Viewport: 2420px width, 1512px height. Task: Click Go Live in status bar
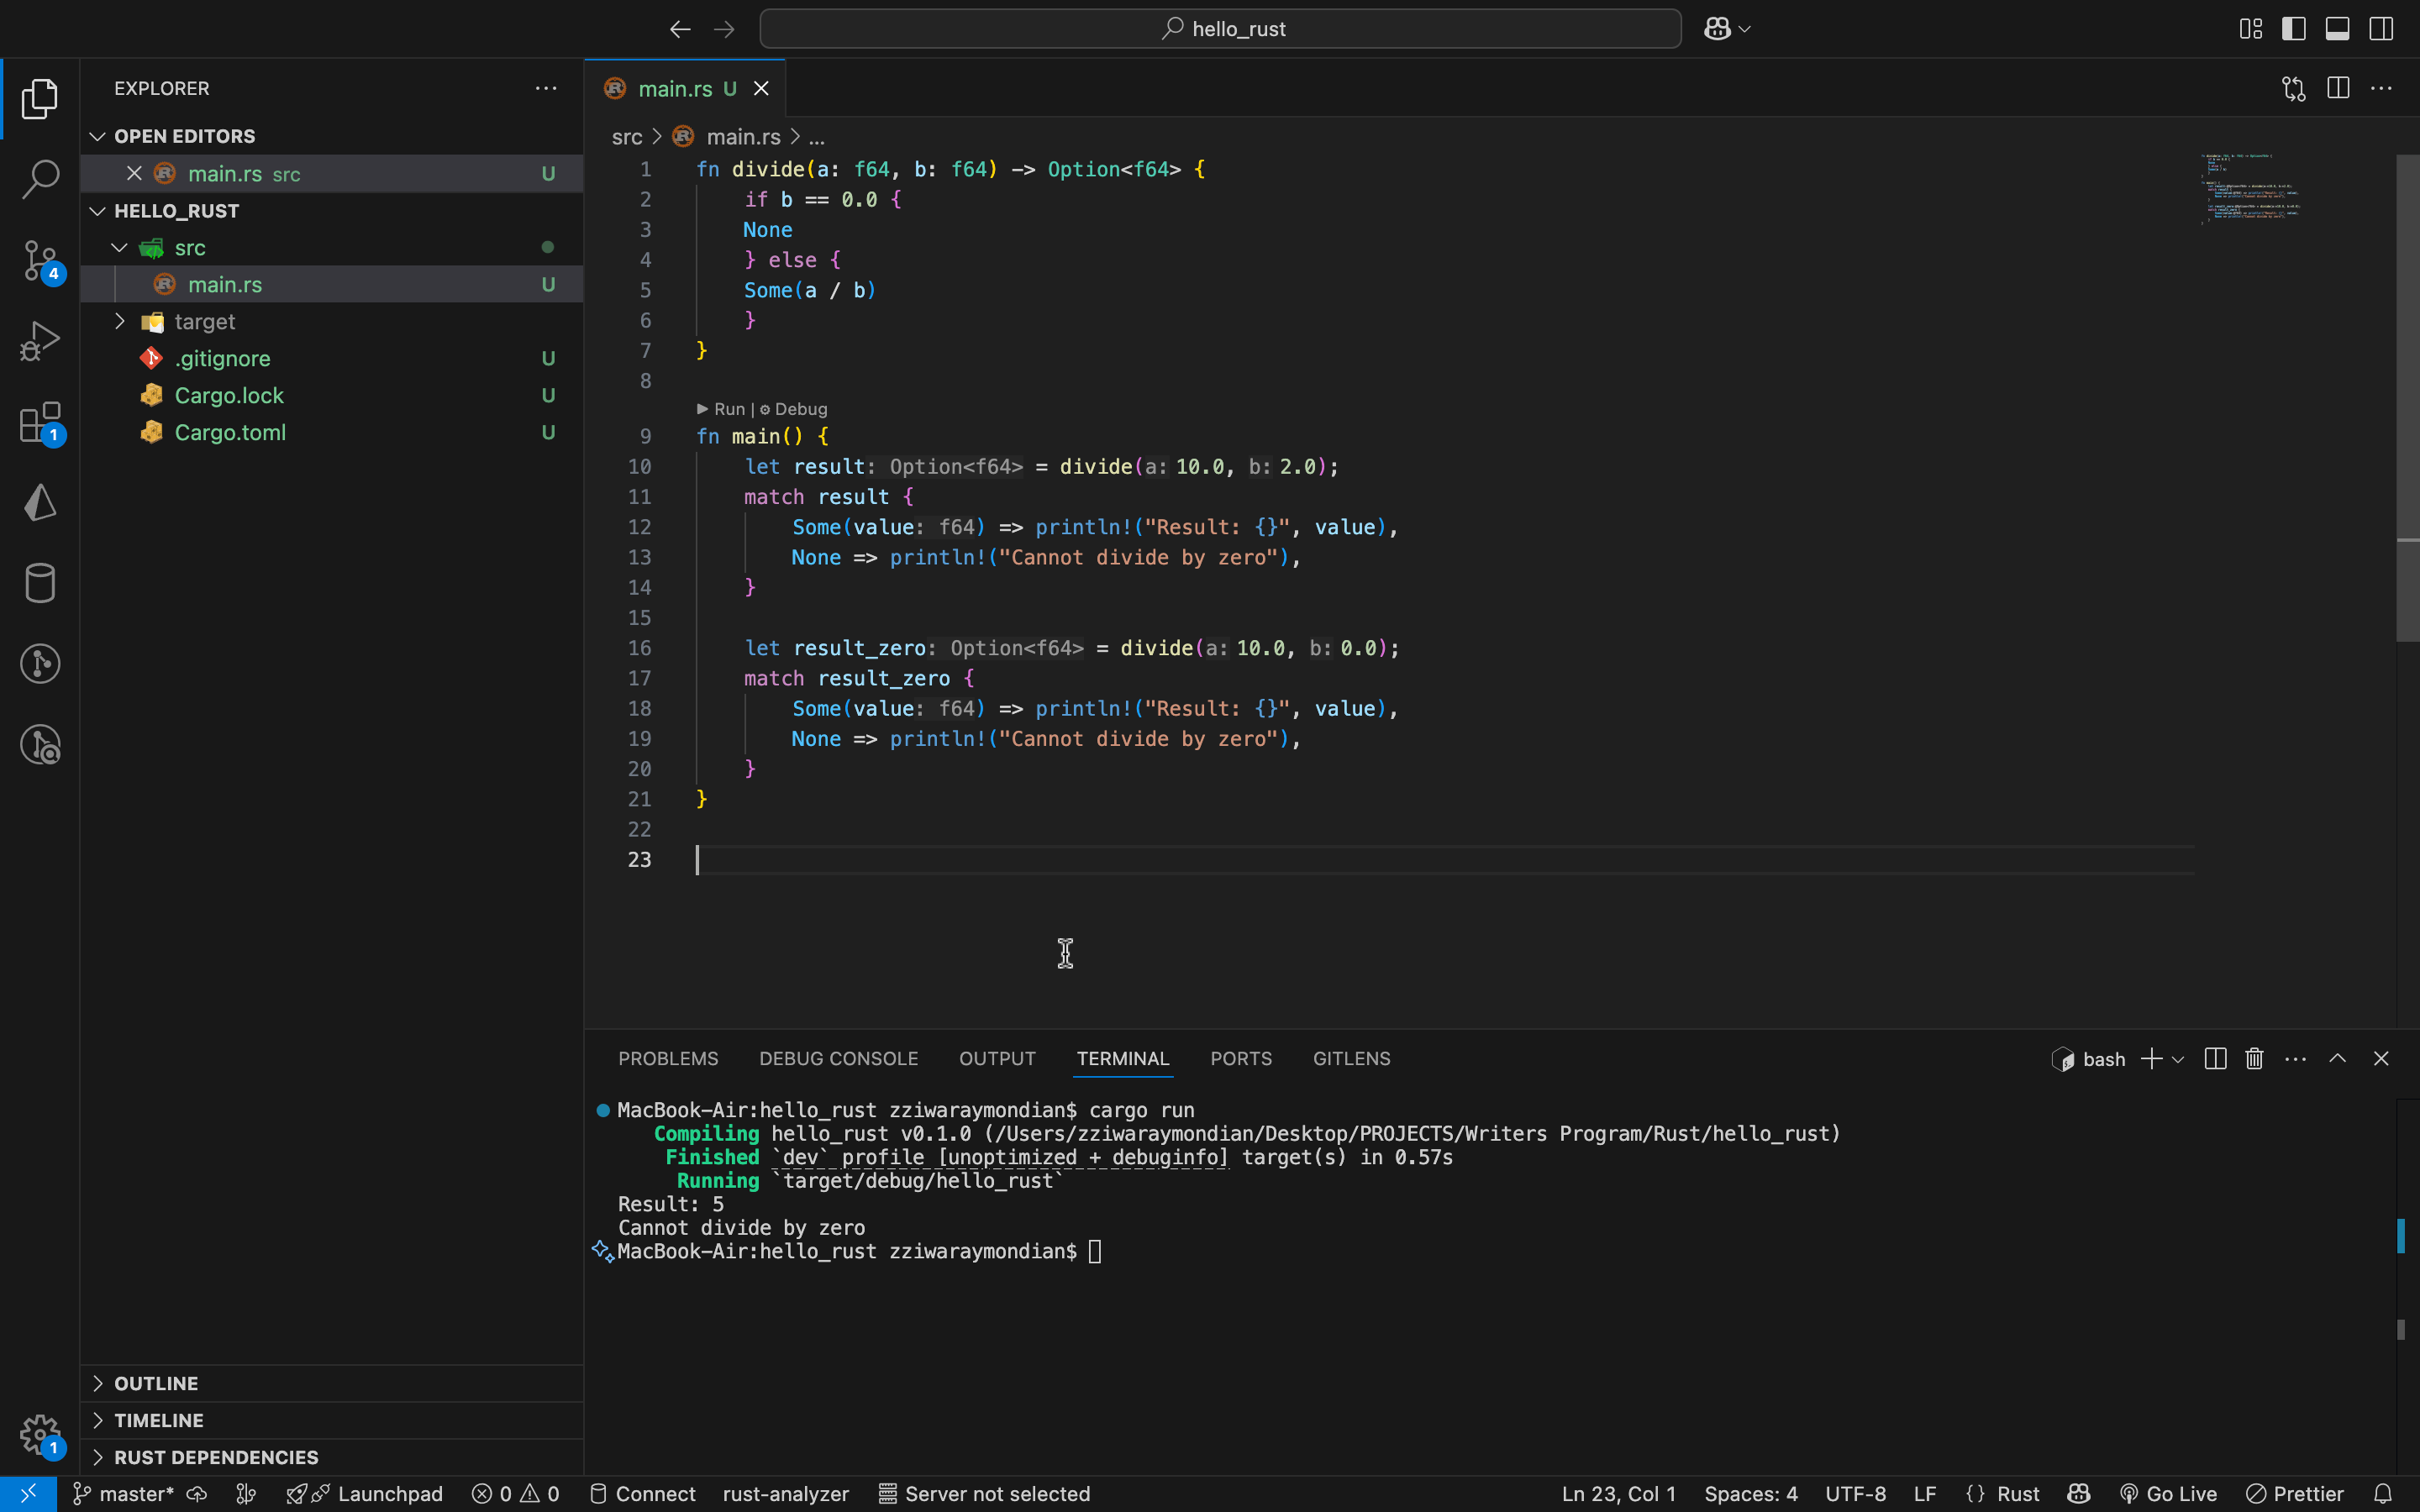pyautogui.click(x=2168, y=1494)
